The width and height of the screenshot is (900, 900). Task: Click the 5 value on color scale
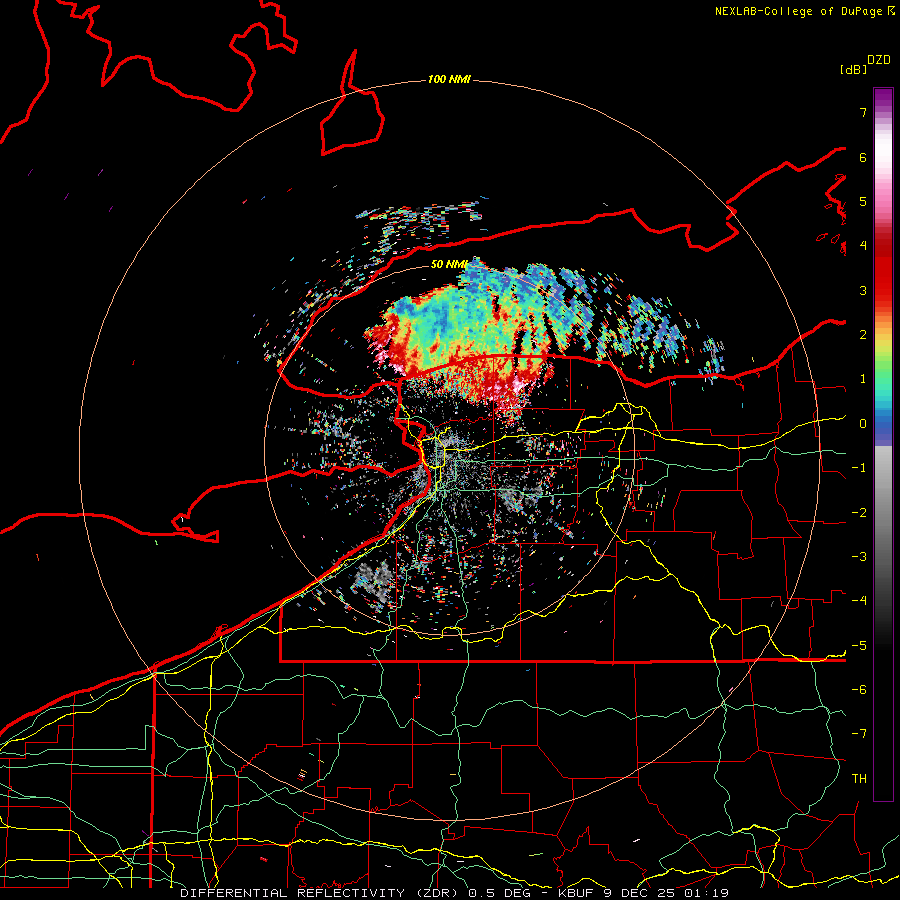tap(863, 201)
